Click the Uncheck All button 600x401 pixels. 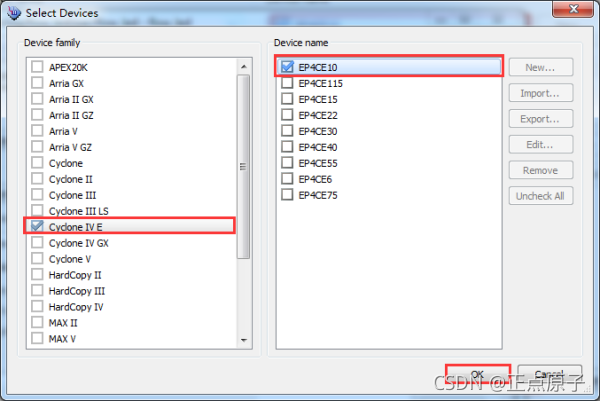click(x=541, y=196)
